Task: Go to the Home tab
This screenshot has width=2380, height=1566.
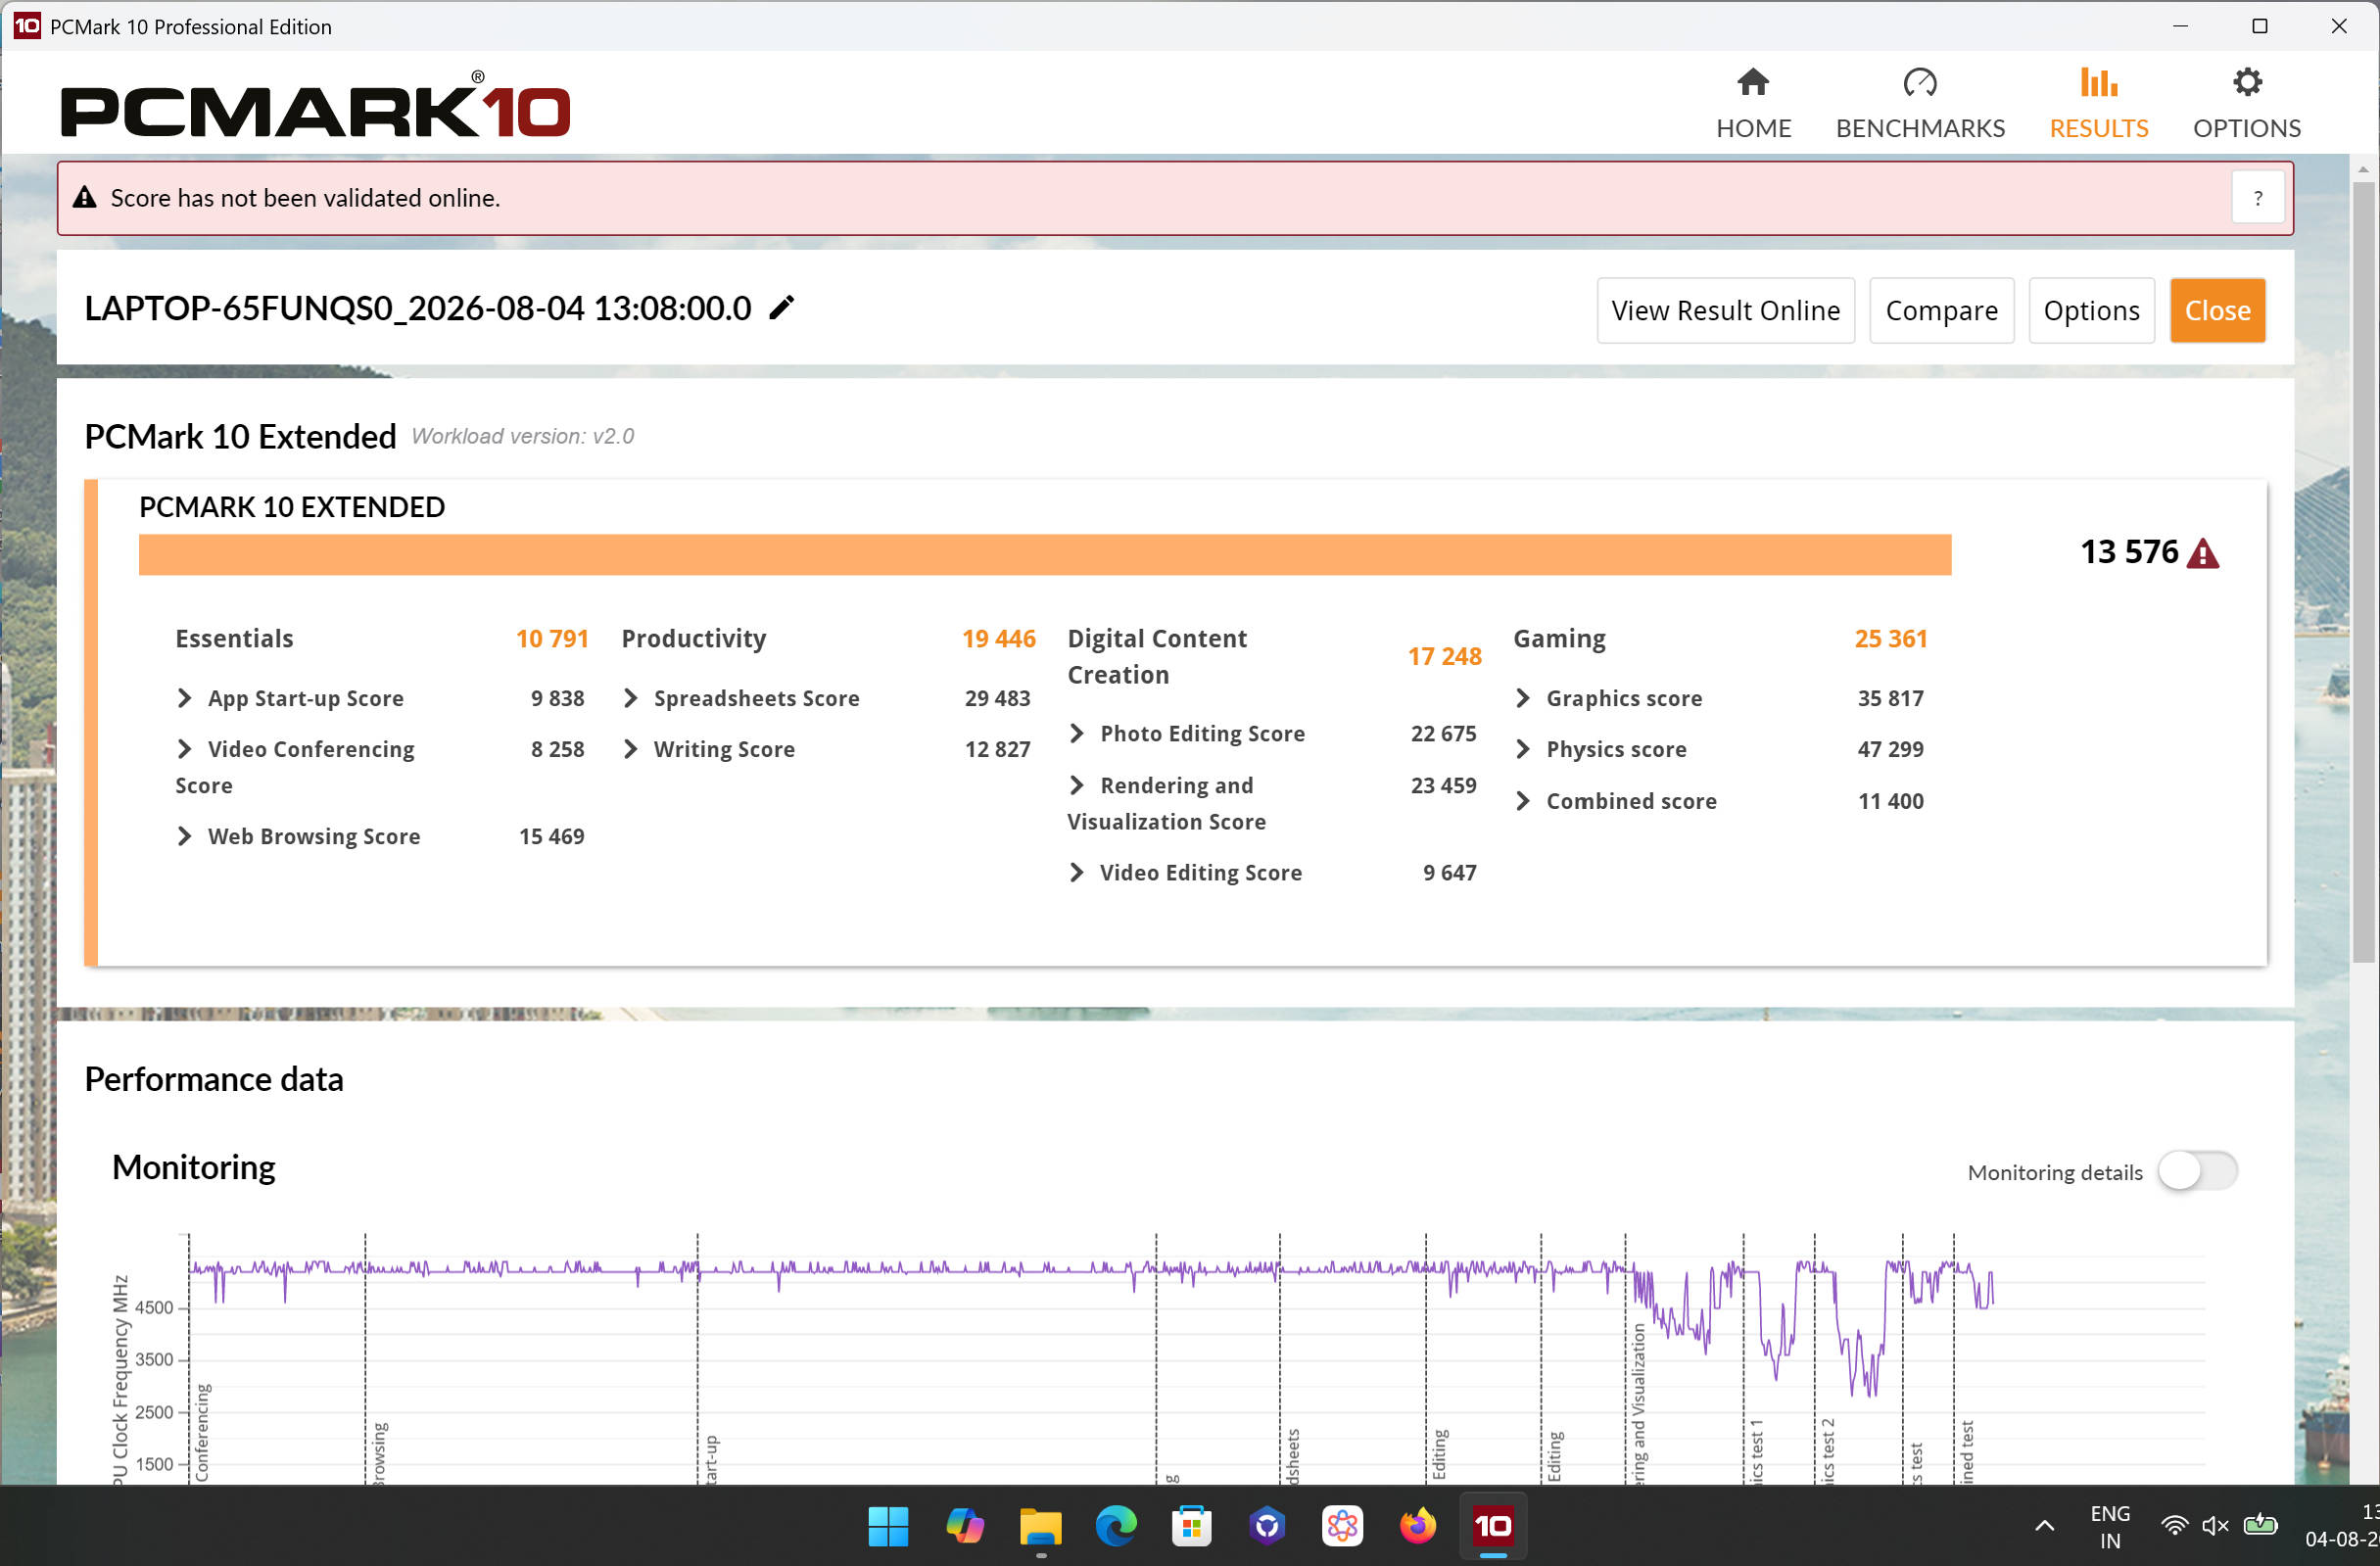Action: pos(1753,103)
